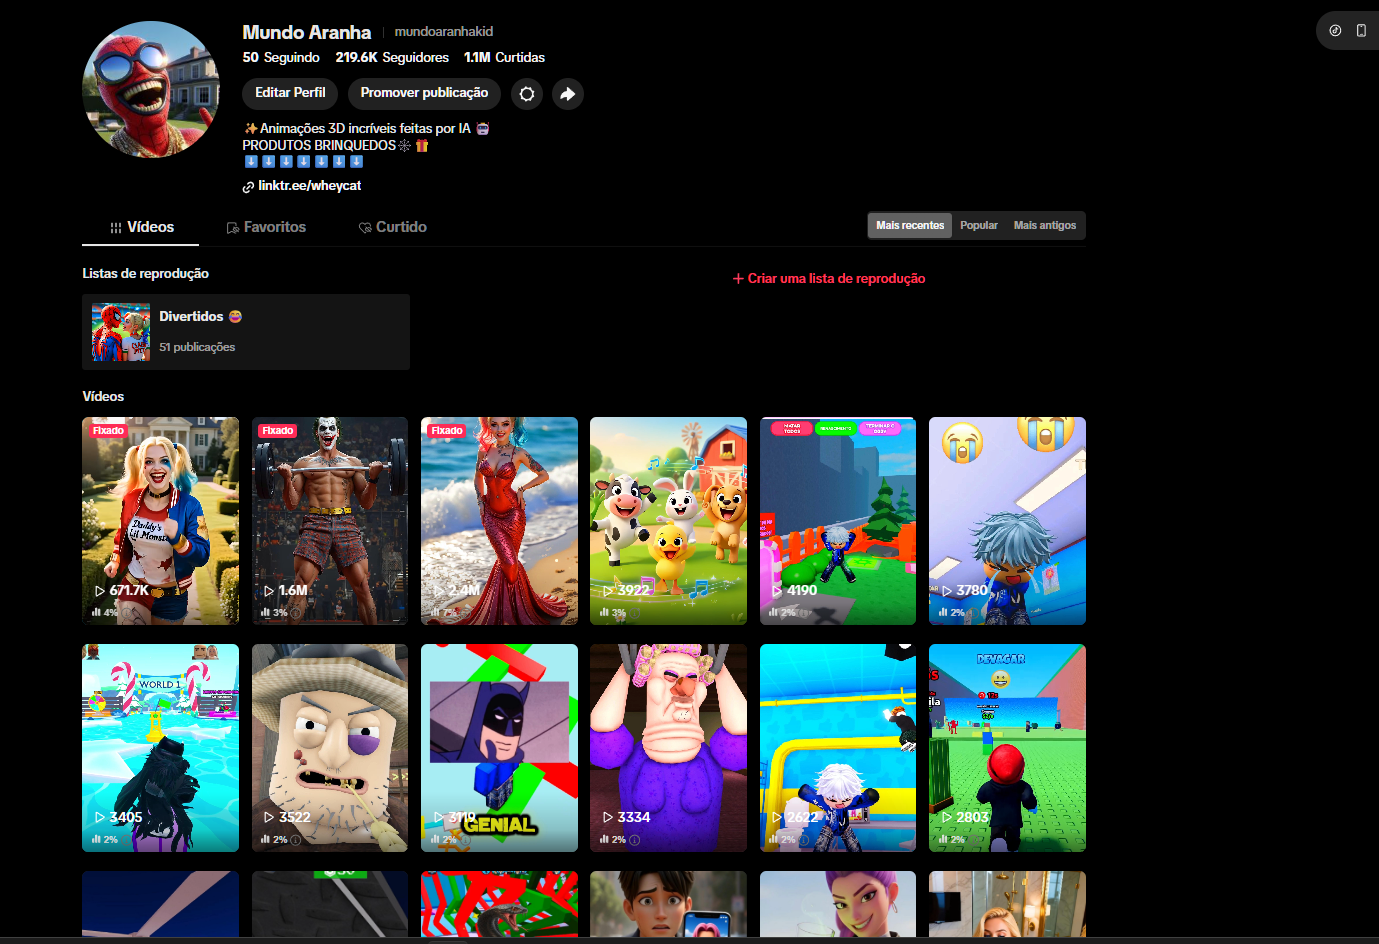Open the WORLD 1 candy video with 3405 views
Image resolution: width=1379 pixels, height=944 pixels.
click(x=160, y=748)
